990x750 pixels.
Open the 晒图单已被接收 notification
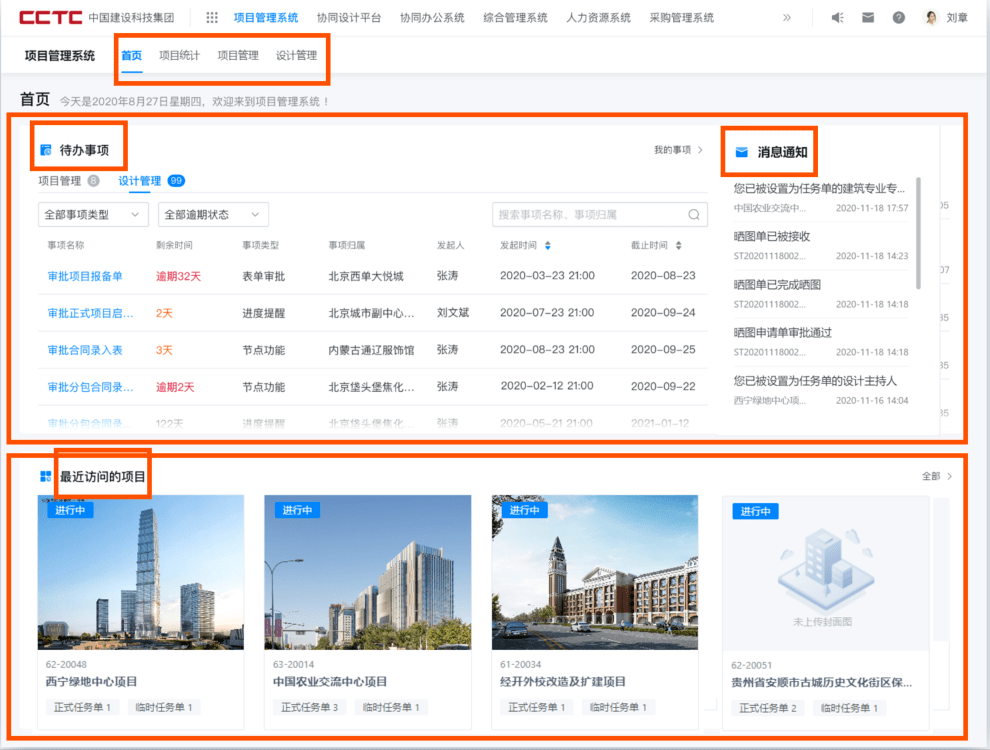pyautogui.click(x=821, y=245)
